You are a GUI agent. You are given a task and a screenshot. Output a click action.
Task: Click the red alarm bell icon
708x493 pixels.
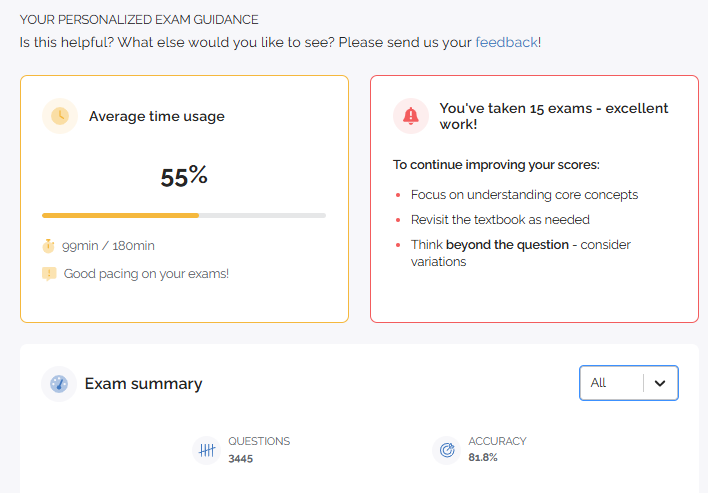tap(411, 116)
